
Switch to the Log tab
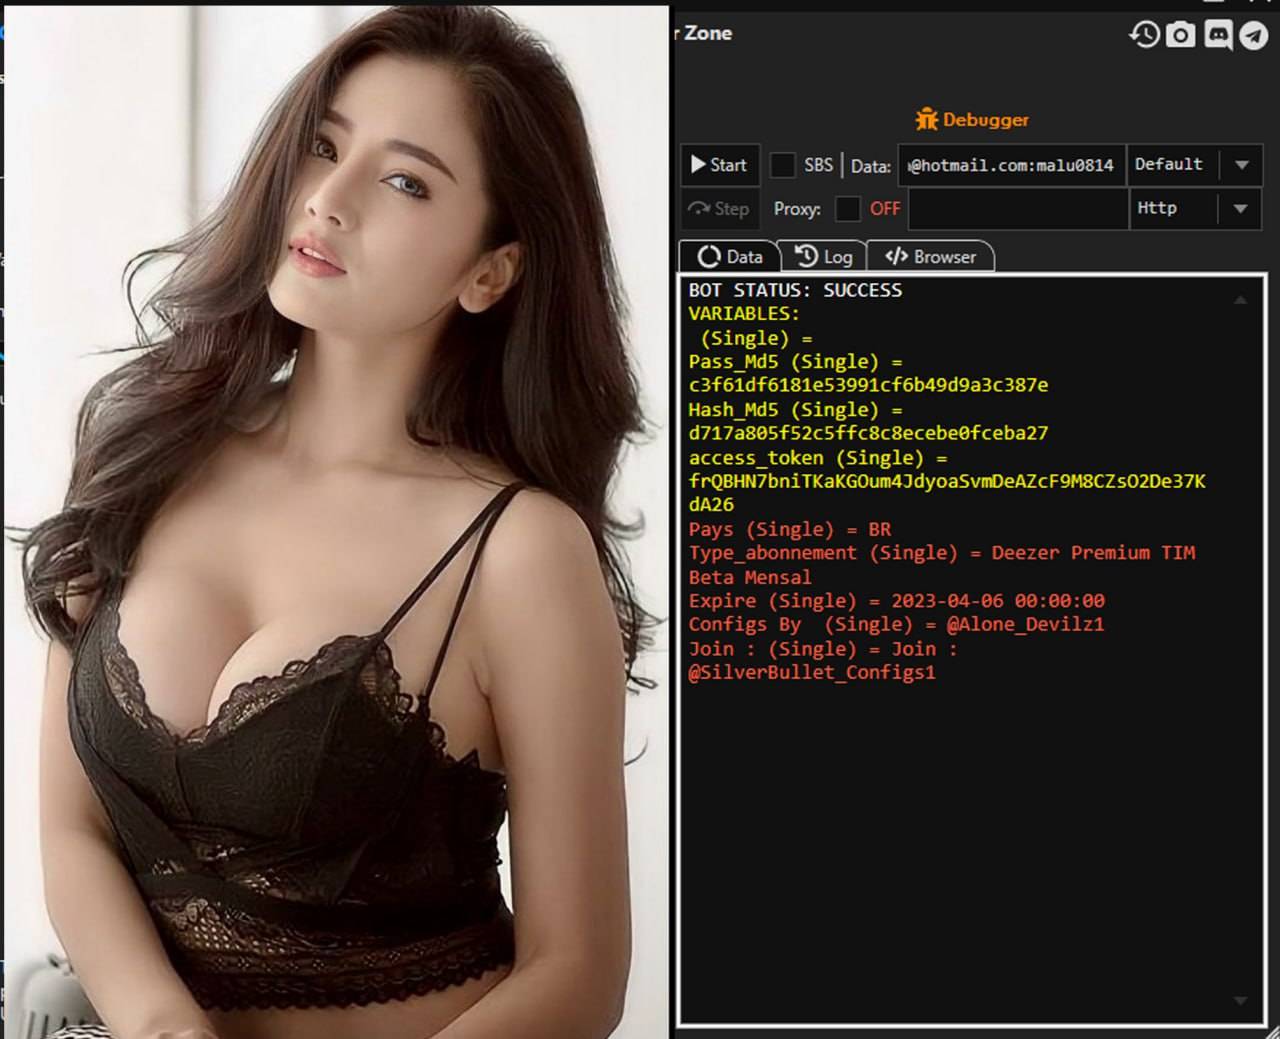823,257
